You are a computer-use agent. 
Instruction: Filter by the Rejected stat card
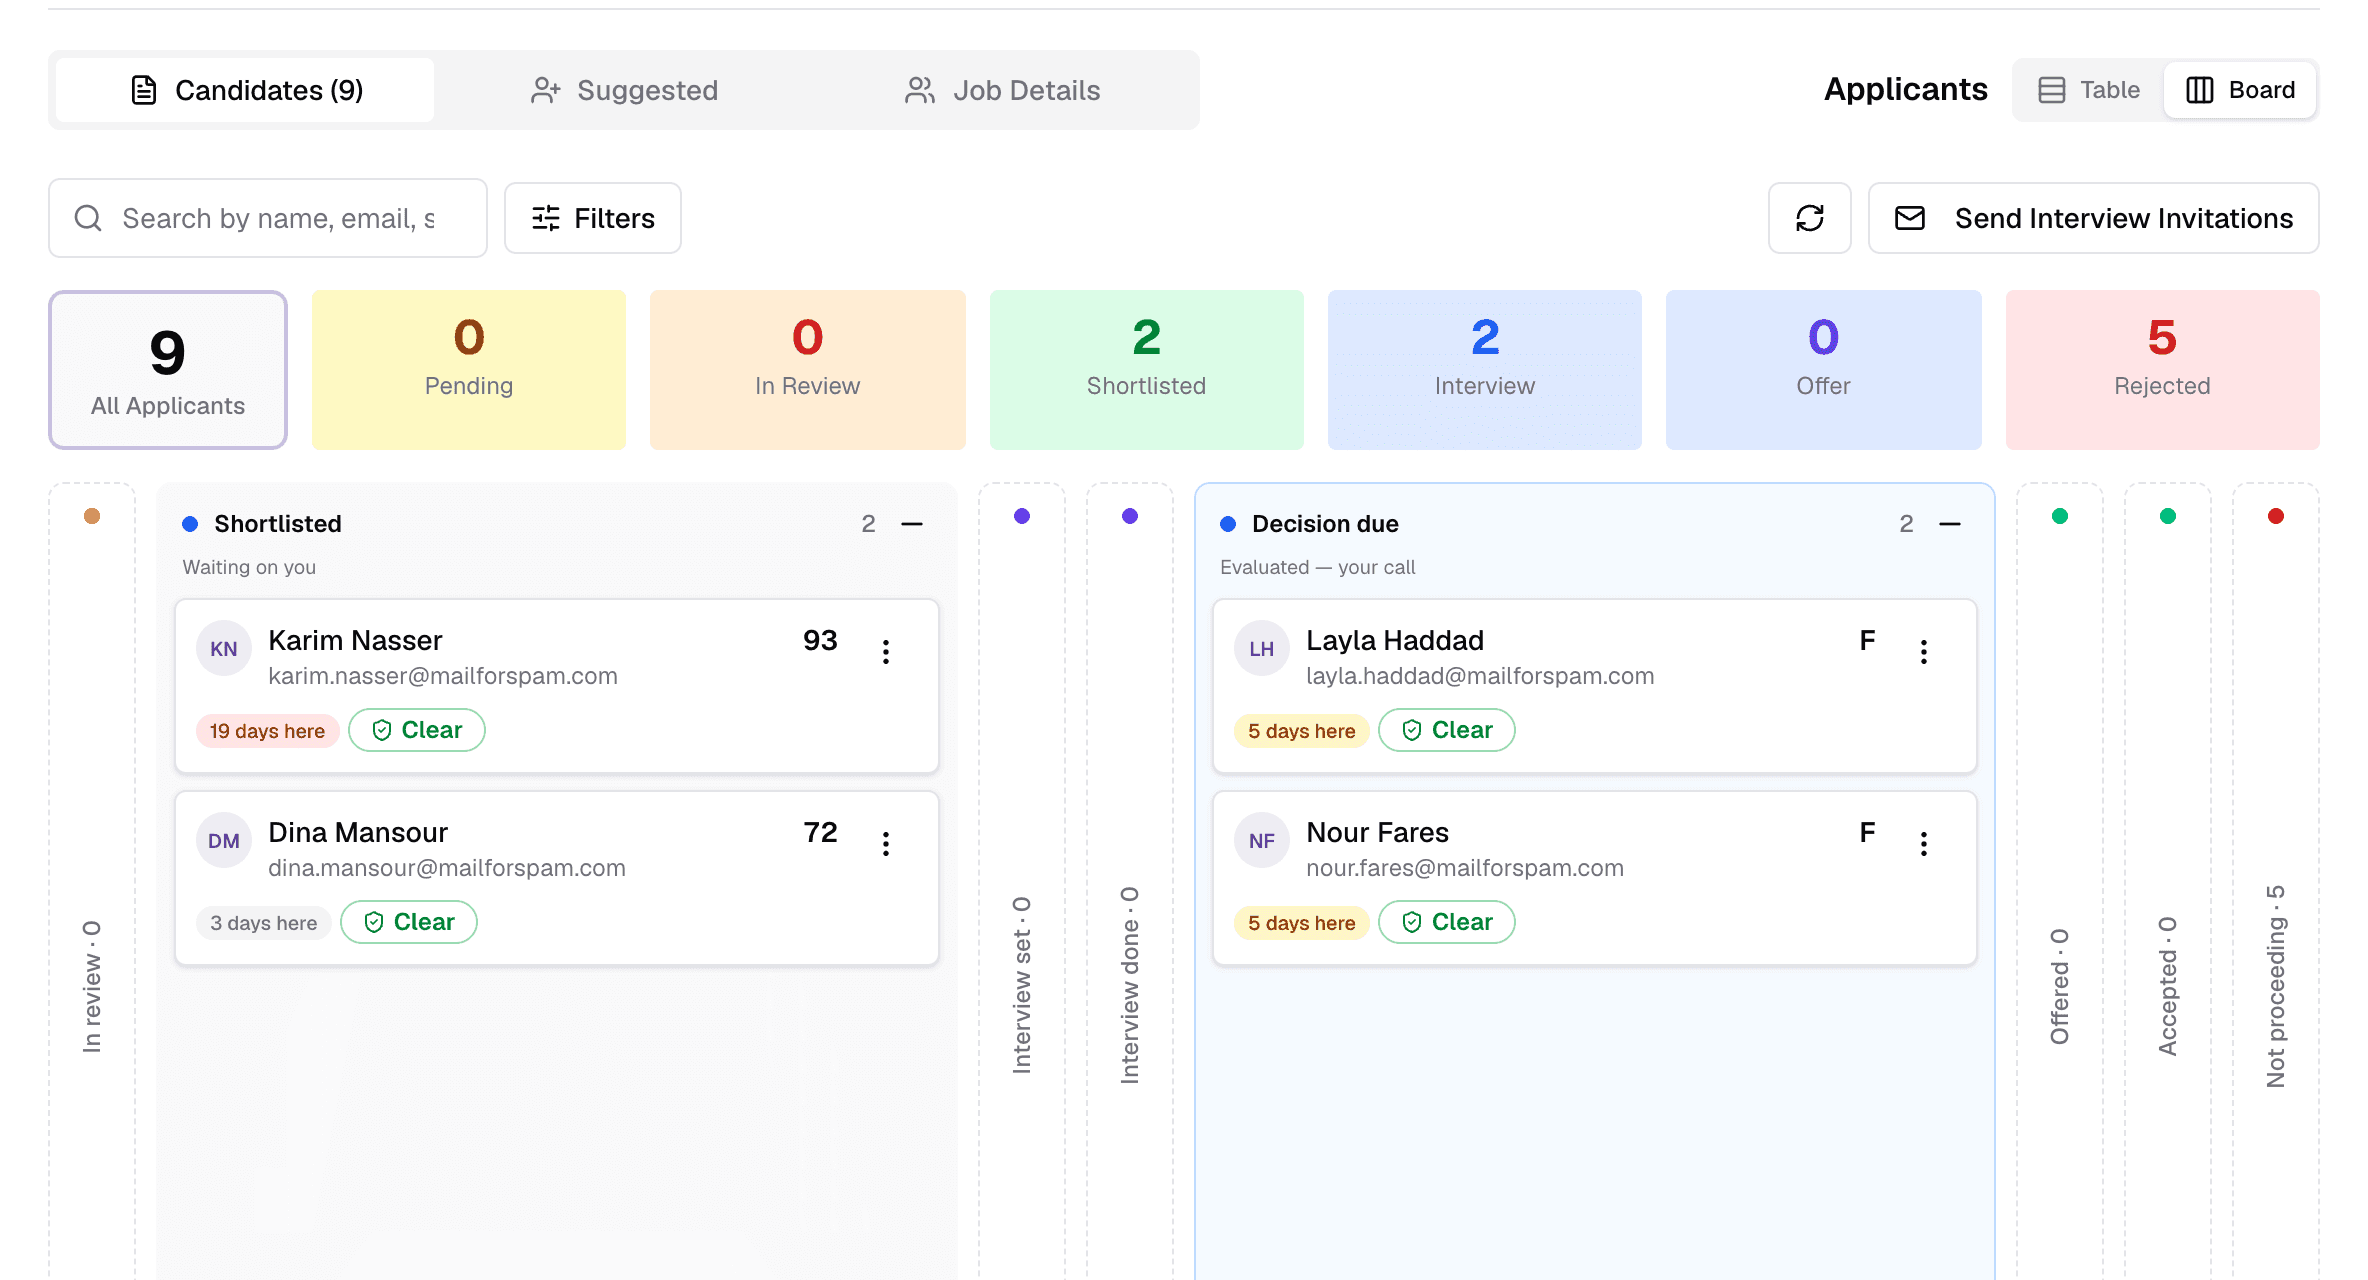(2163, 370)
